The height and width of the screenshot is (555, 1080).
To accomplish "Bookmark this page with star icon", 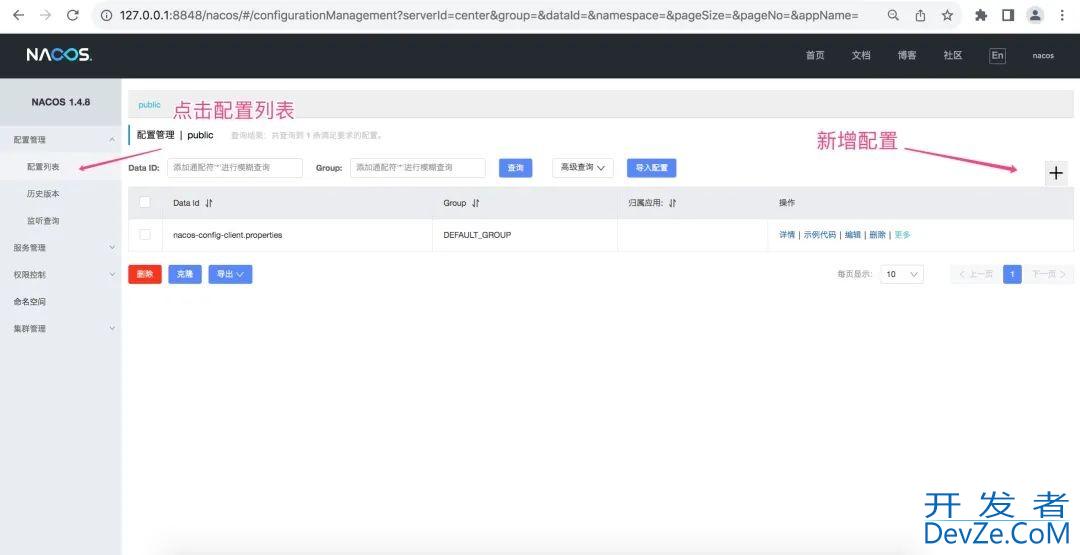I will (947, 15).
